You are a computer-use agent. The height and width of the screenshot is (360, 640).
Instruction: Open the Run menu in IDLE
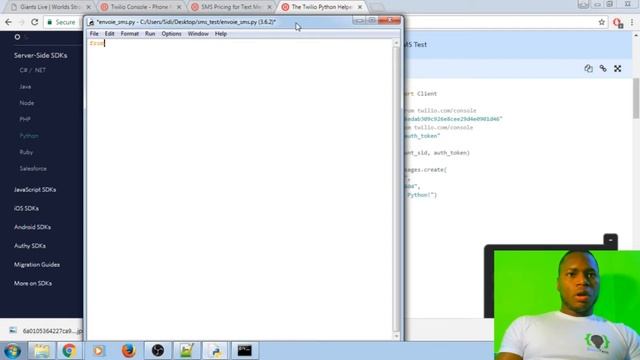(x=150, y=34)
